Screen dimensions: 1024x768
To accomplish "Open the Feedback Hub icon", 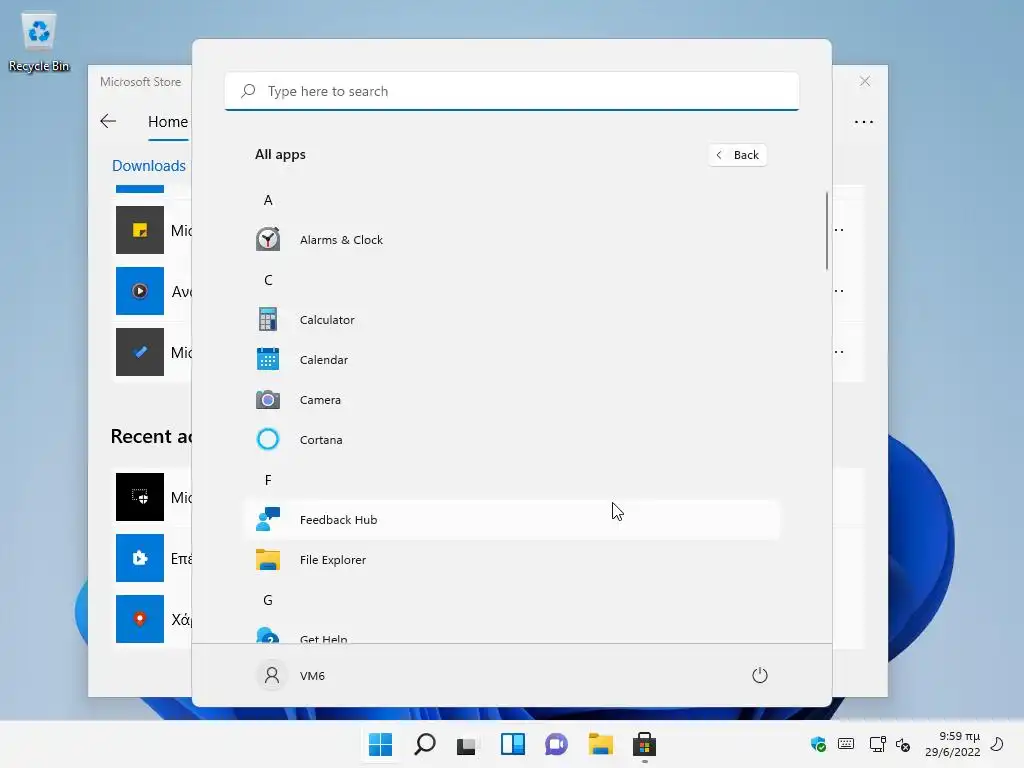I will pos(268,519).
